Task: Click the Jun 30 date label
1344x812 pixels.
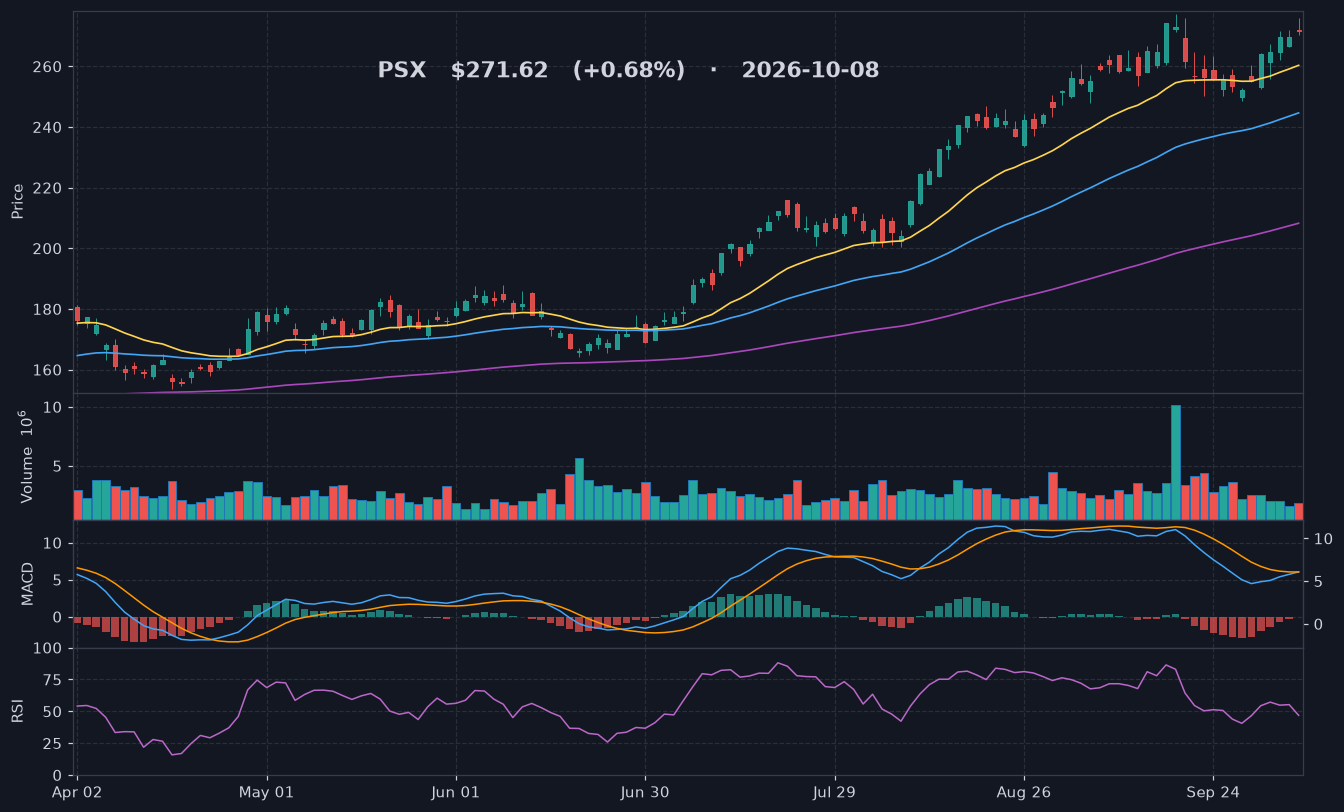Action: click(x=645, y=792)
